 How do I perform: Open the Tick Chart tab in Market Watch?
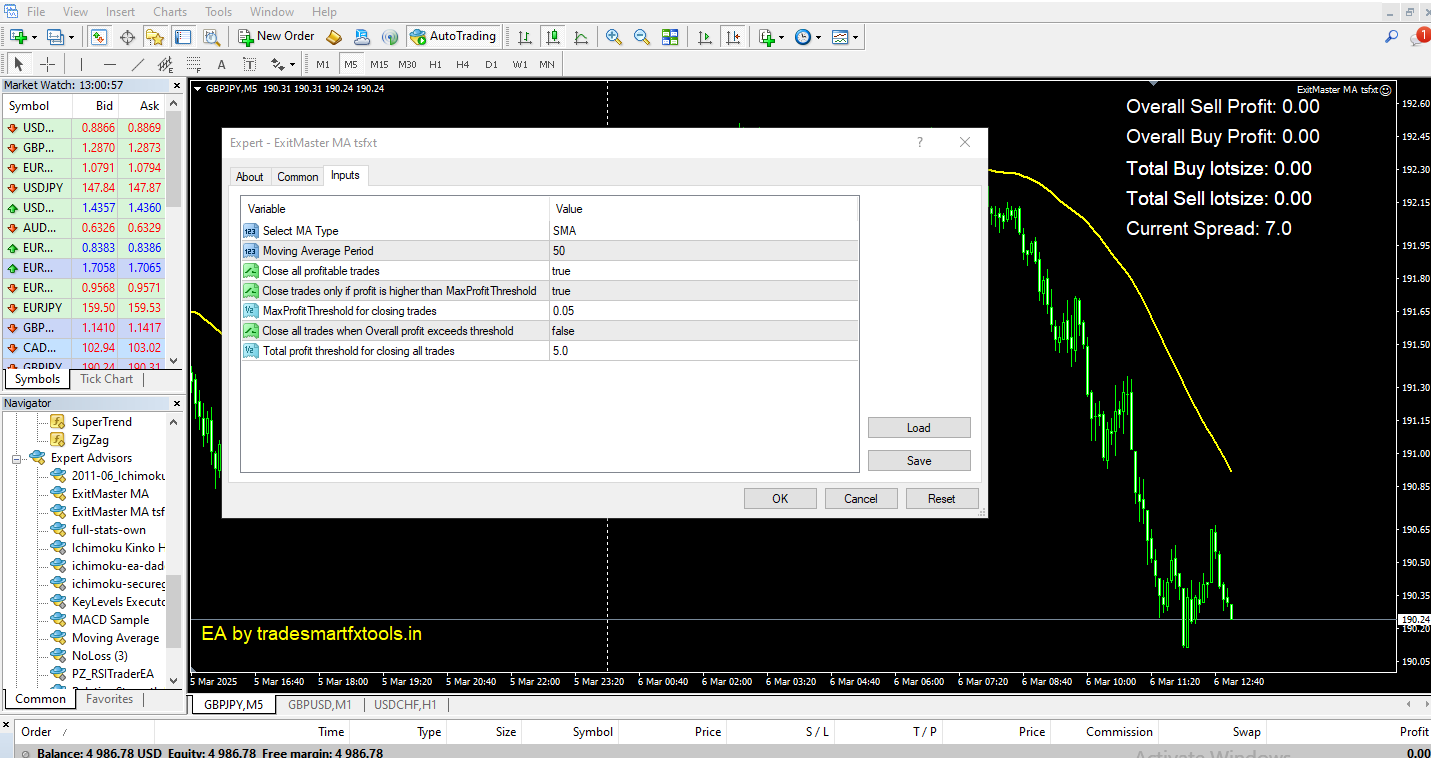coord(106,379)
